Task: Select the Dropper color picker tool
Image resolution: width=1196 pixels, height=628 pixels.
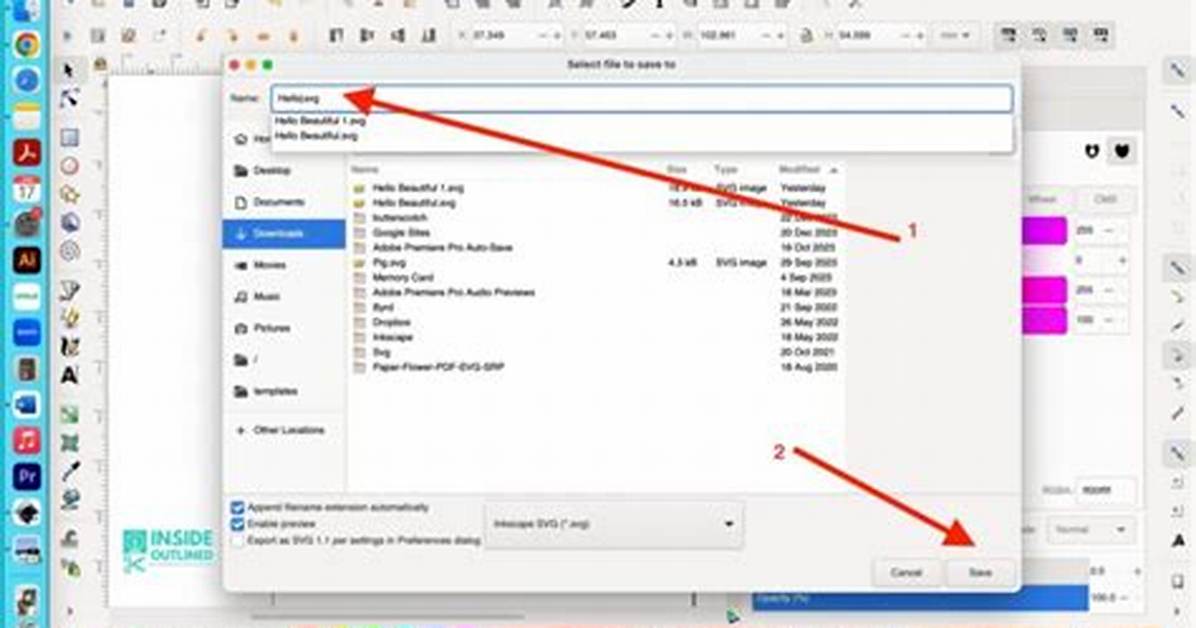Action: click(x=69, y=471)
